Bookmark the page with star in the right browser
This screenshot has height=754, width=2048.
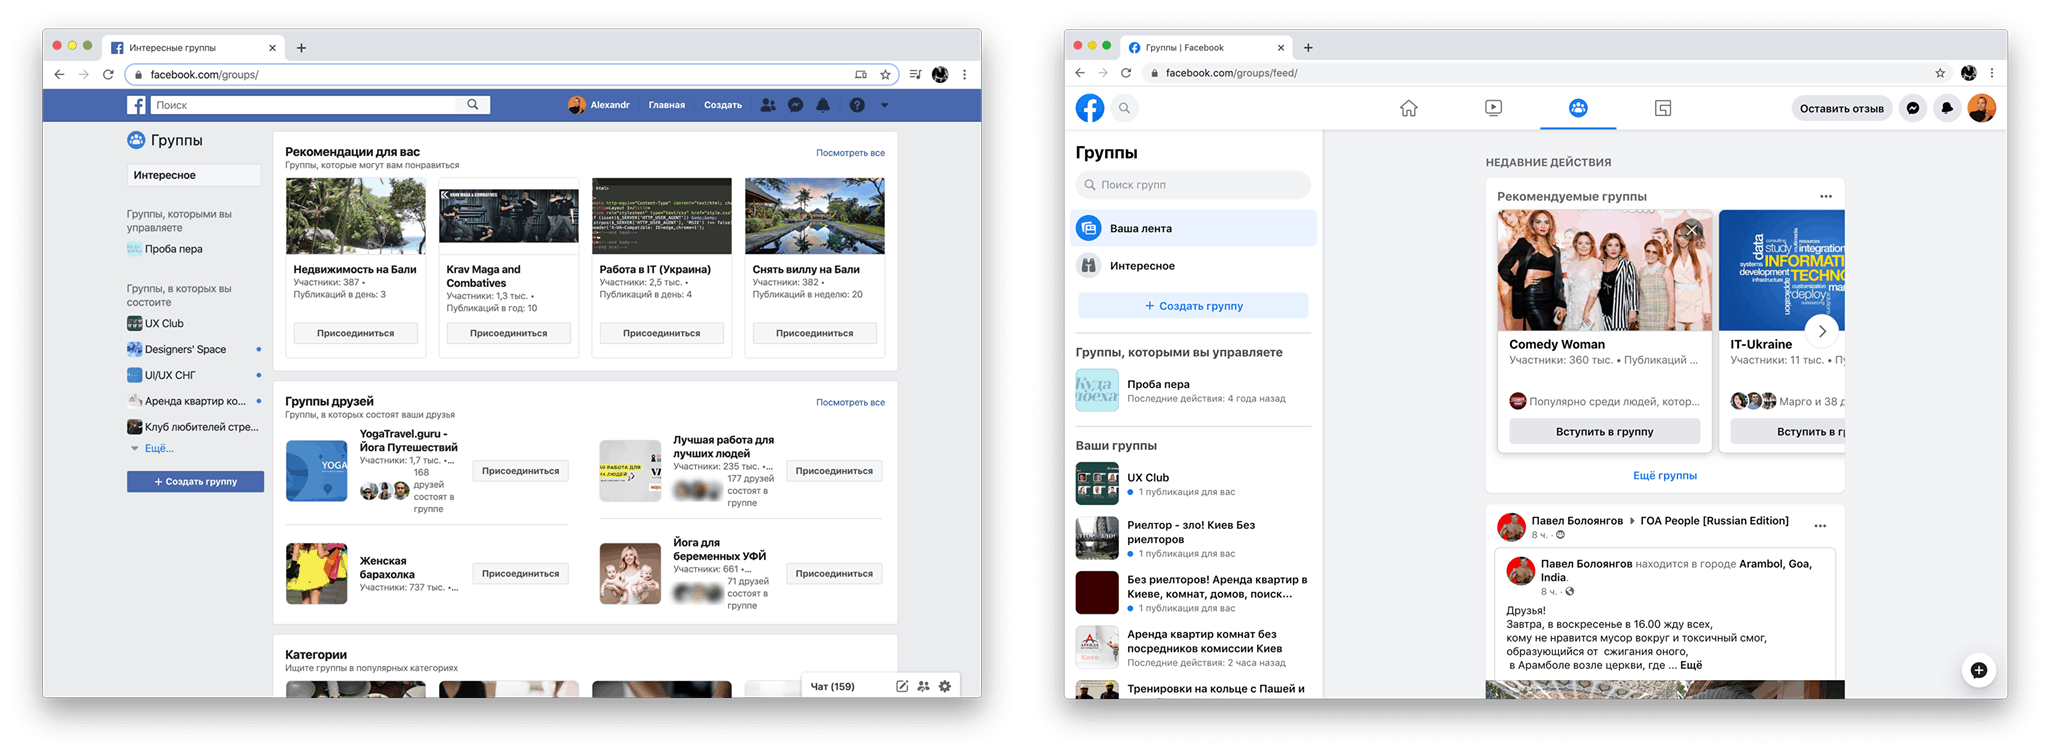click(1940, 73)
